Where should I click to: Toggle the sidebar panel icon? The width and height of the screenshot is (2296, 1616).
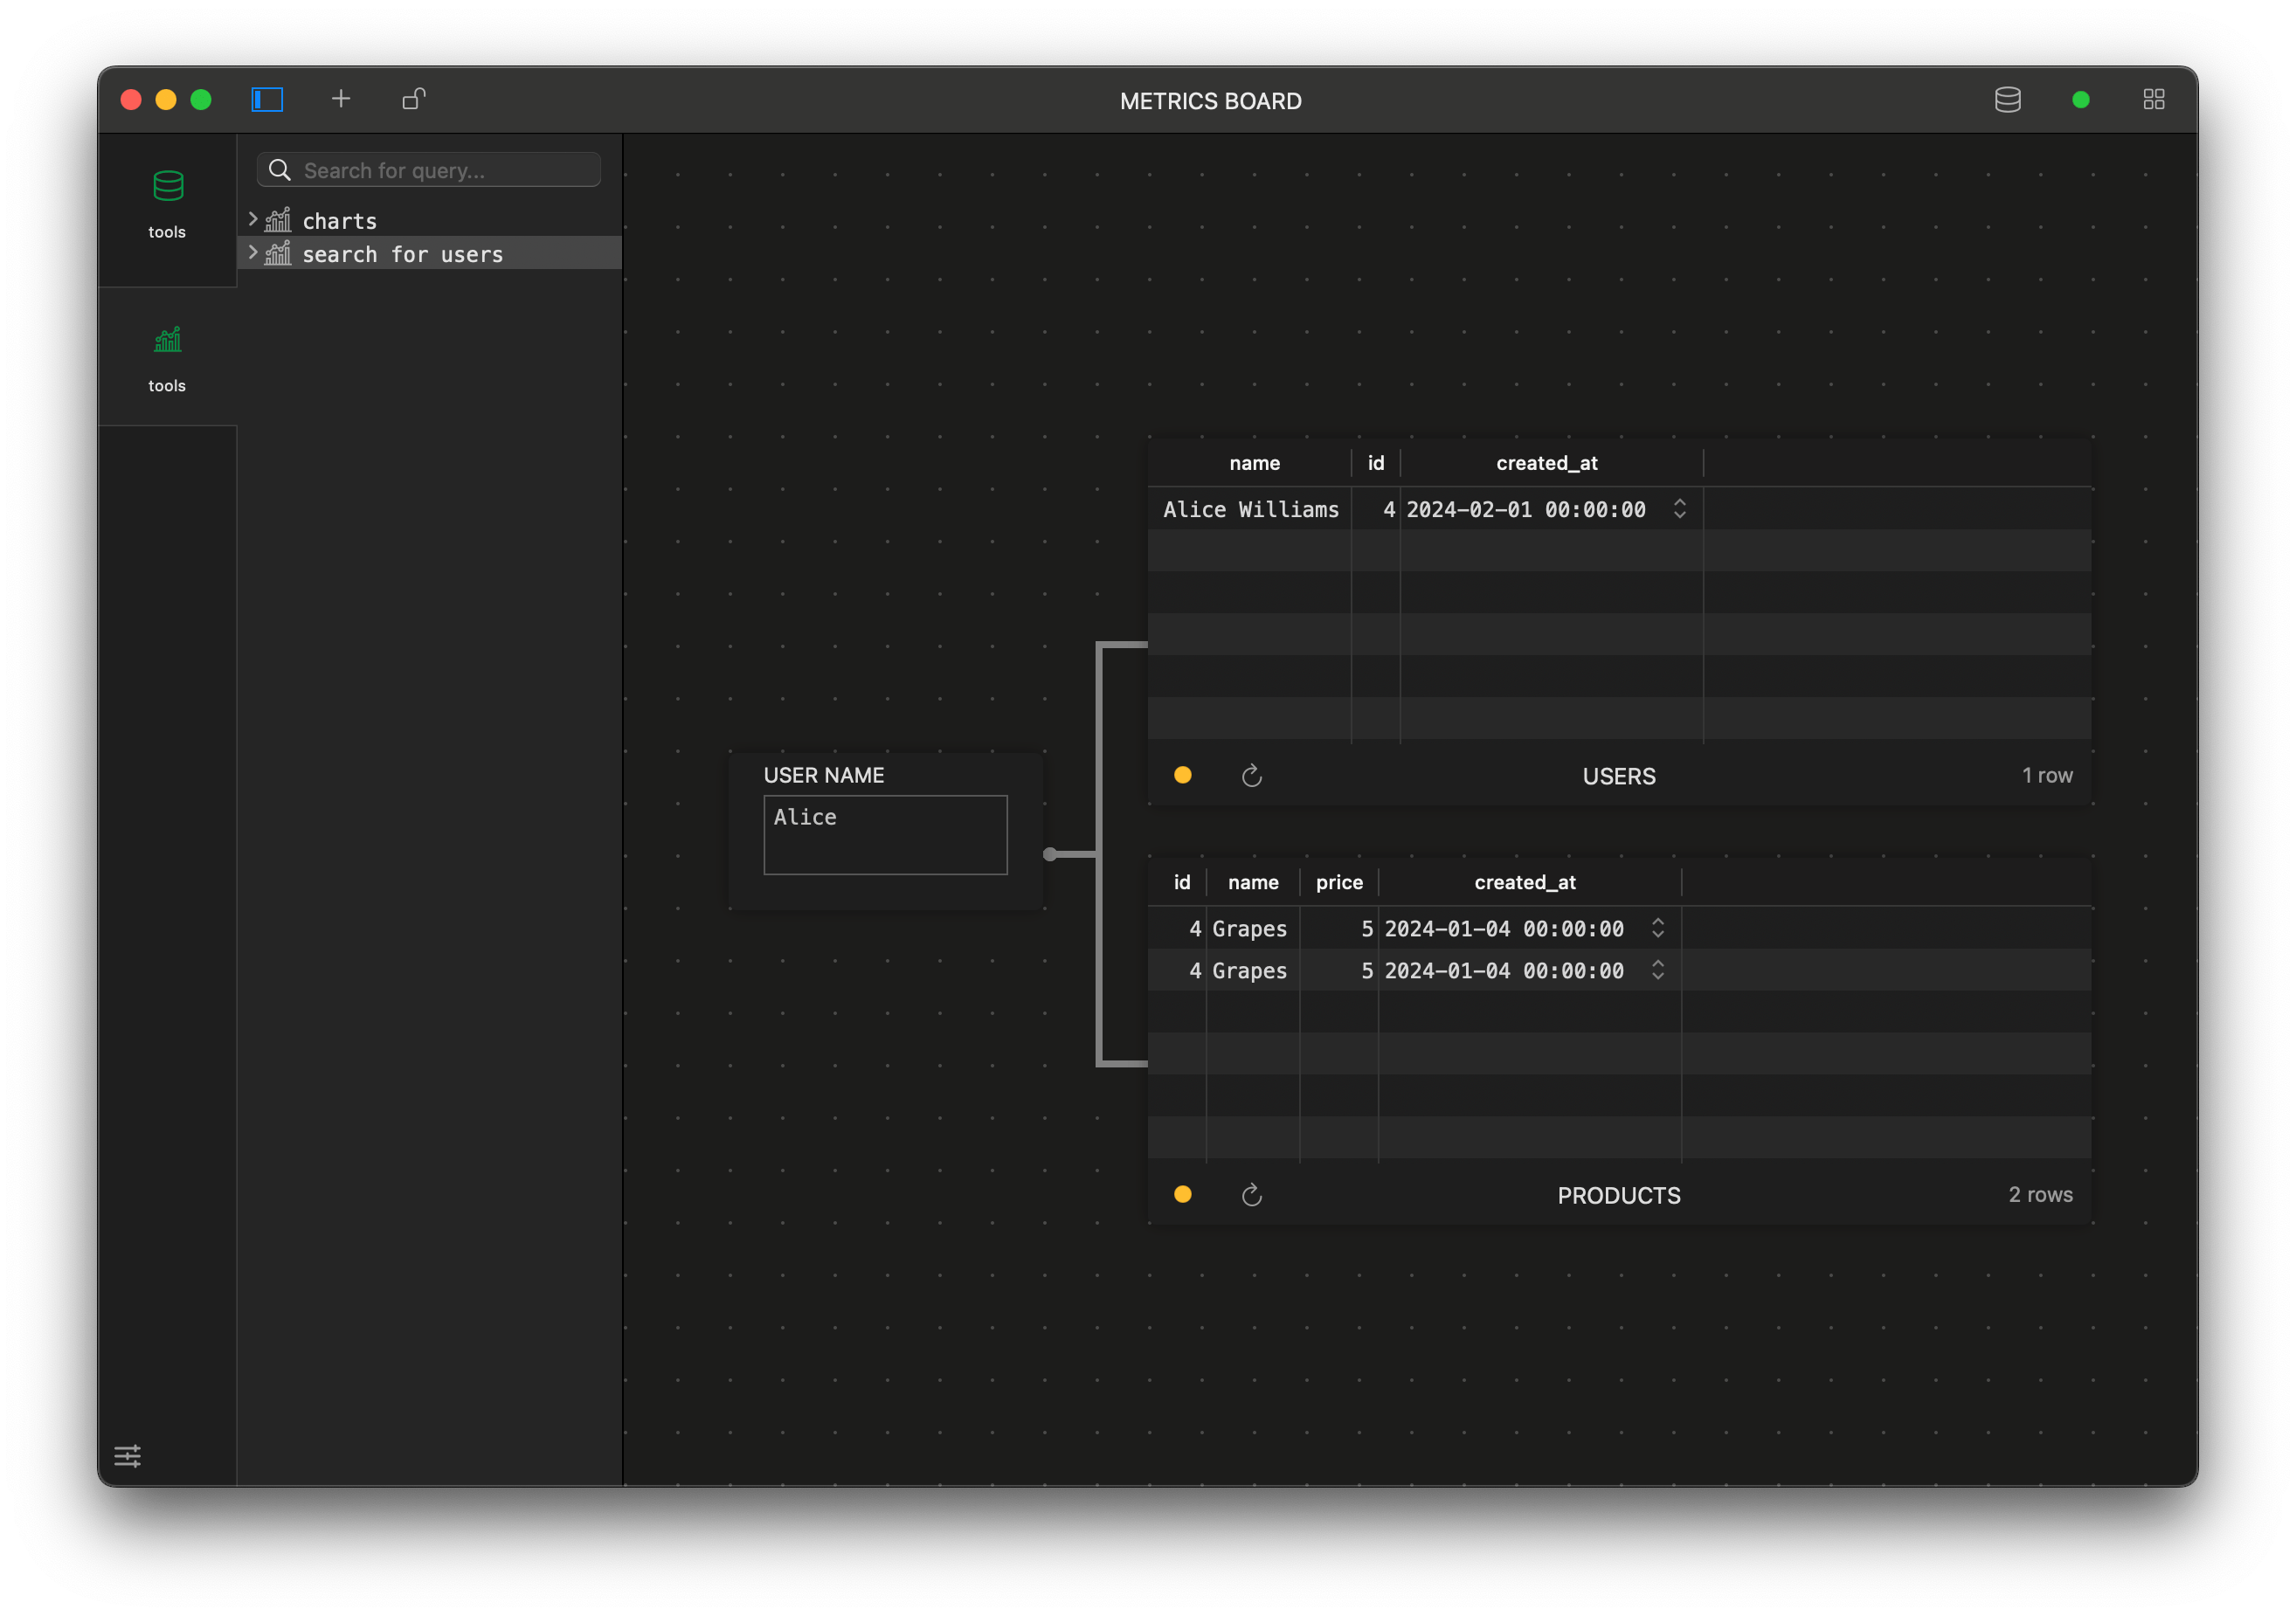[267, 99]
